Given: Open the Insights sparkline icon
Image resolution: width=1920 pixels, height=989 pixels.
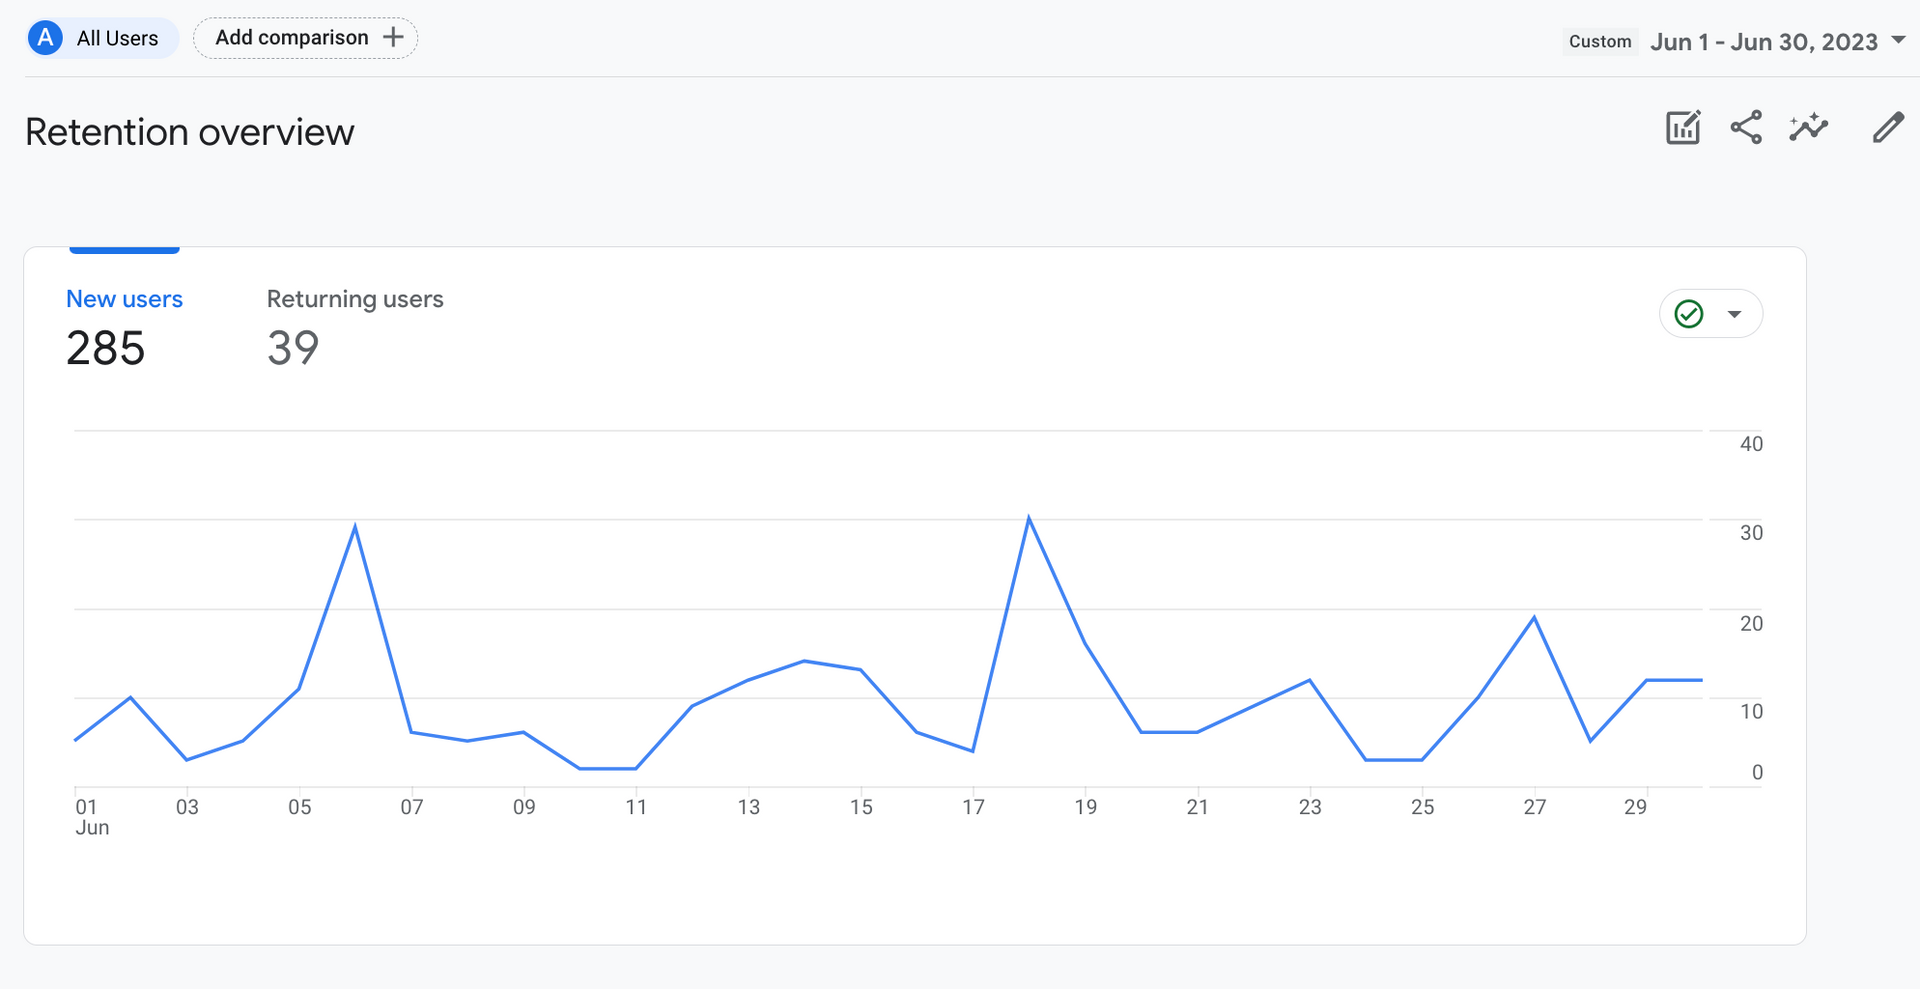Looking at the screenshot, I should tap(1808, 128).
